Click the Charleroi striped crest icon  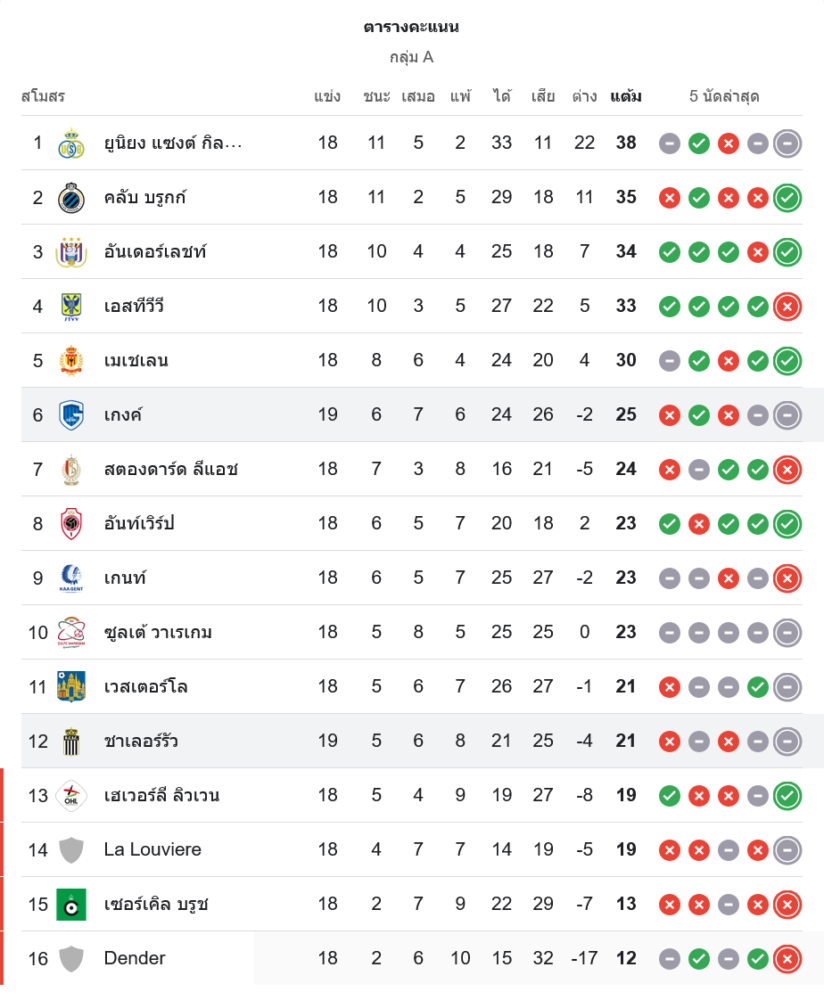coord(70,741)
